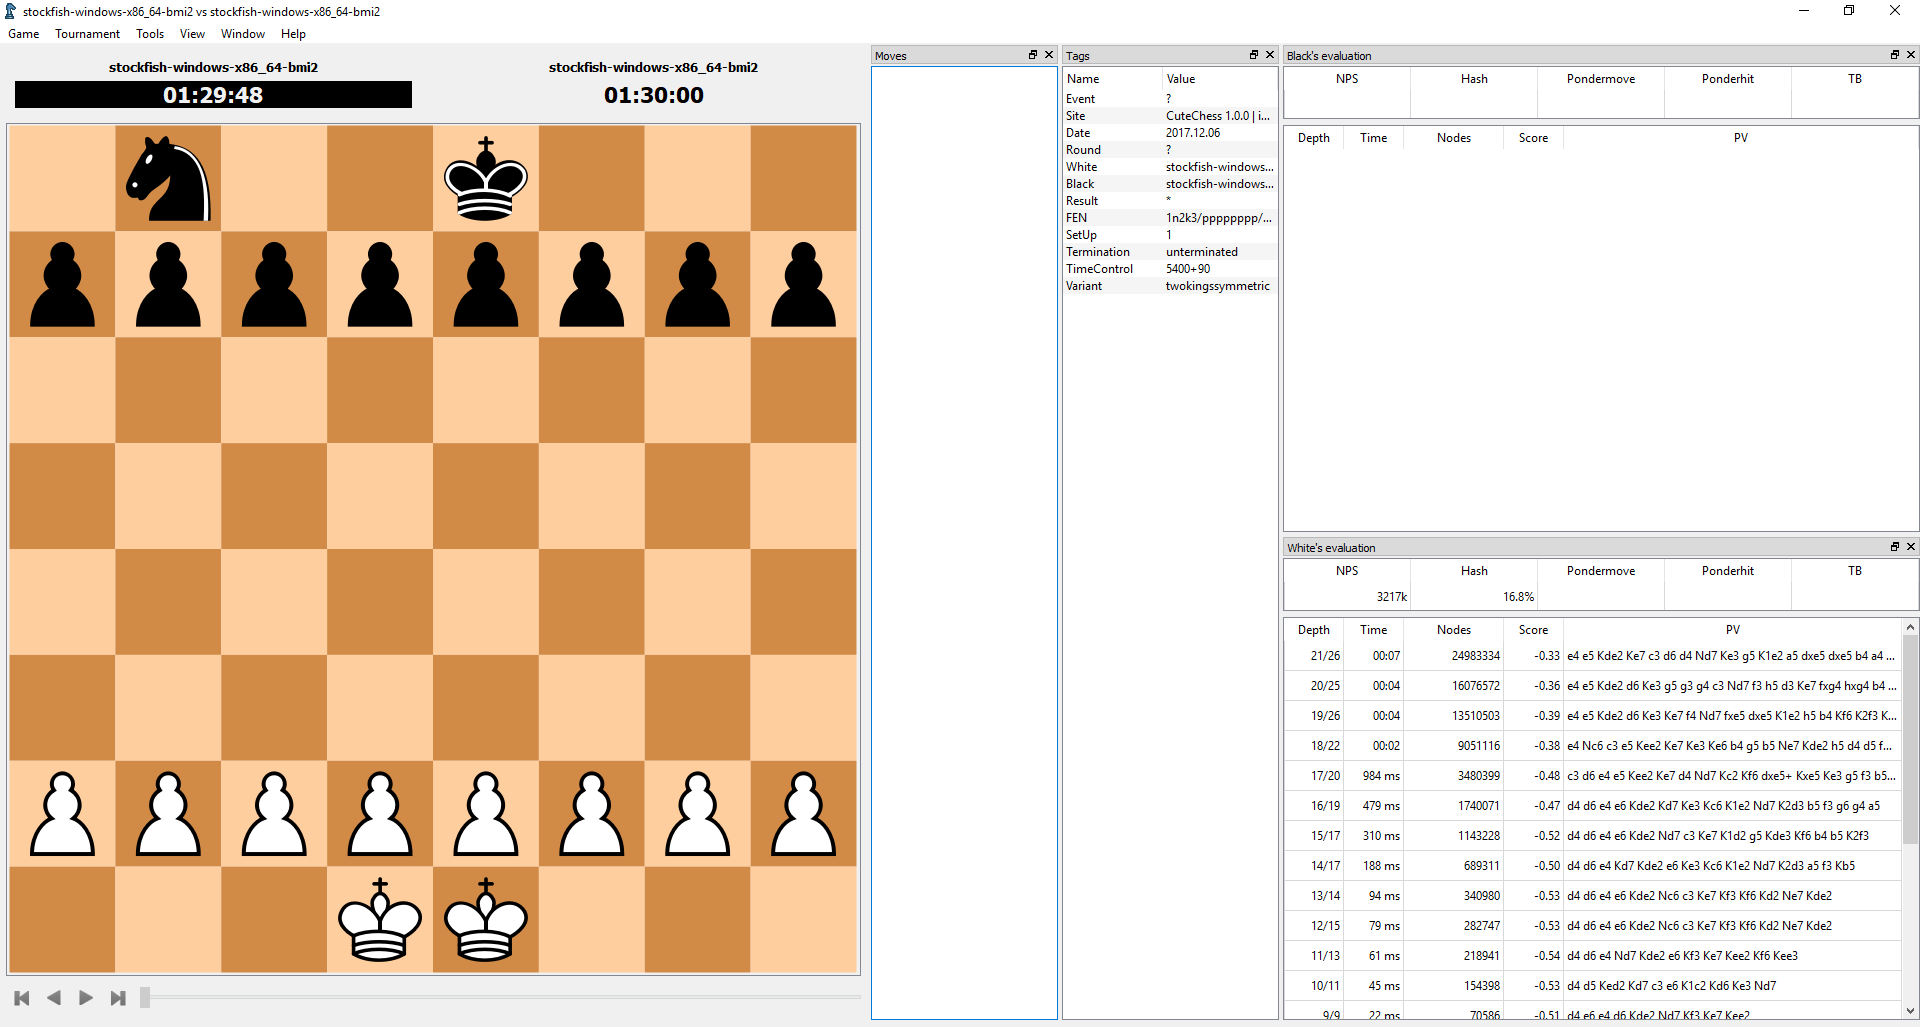Step forward one move
The width and height of the screenshot is (1920, 1027).
point(86,998)
